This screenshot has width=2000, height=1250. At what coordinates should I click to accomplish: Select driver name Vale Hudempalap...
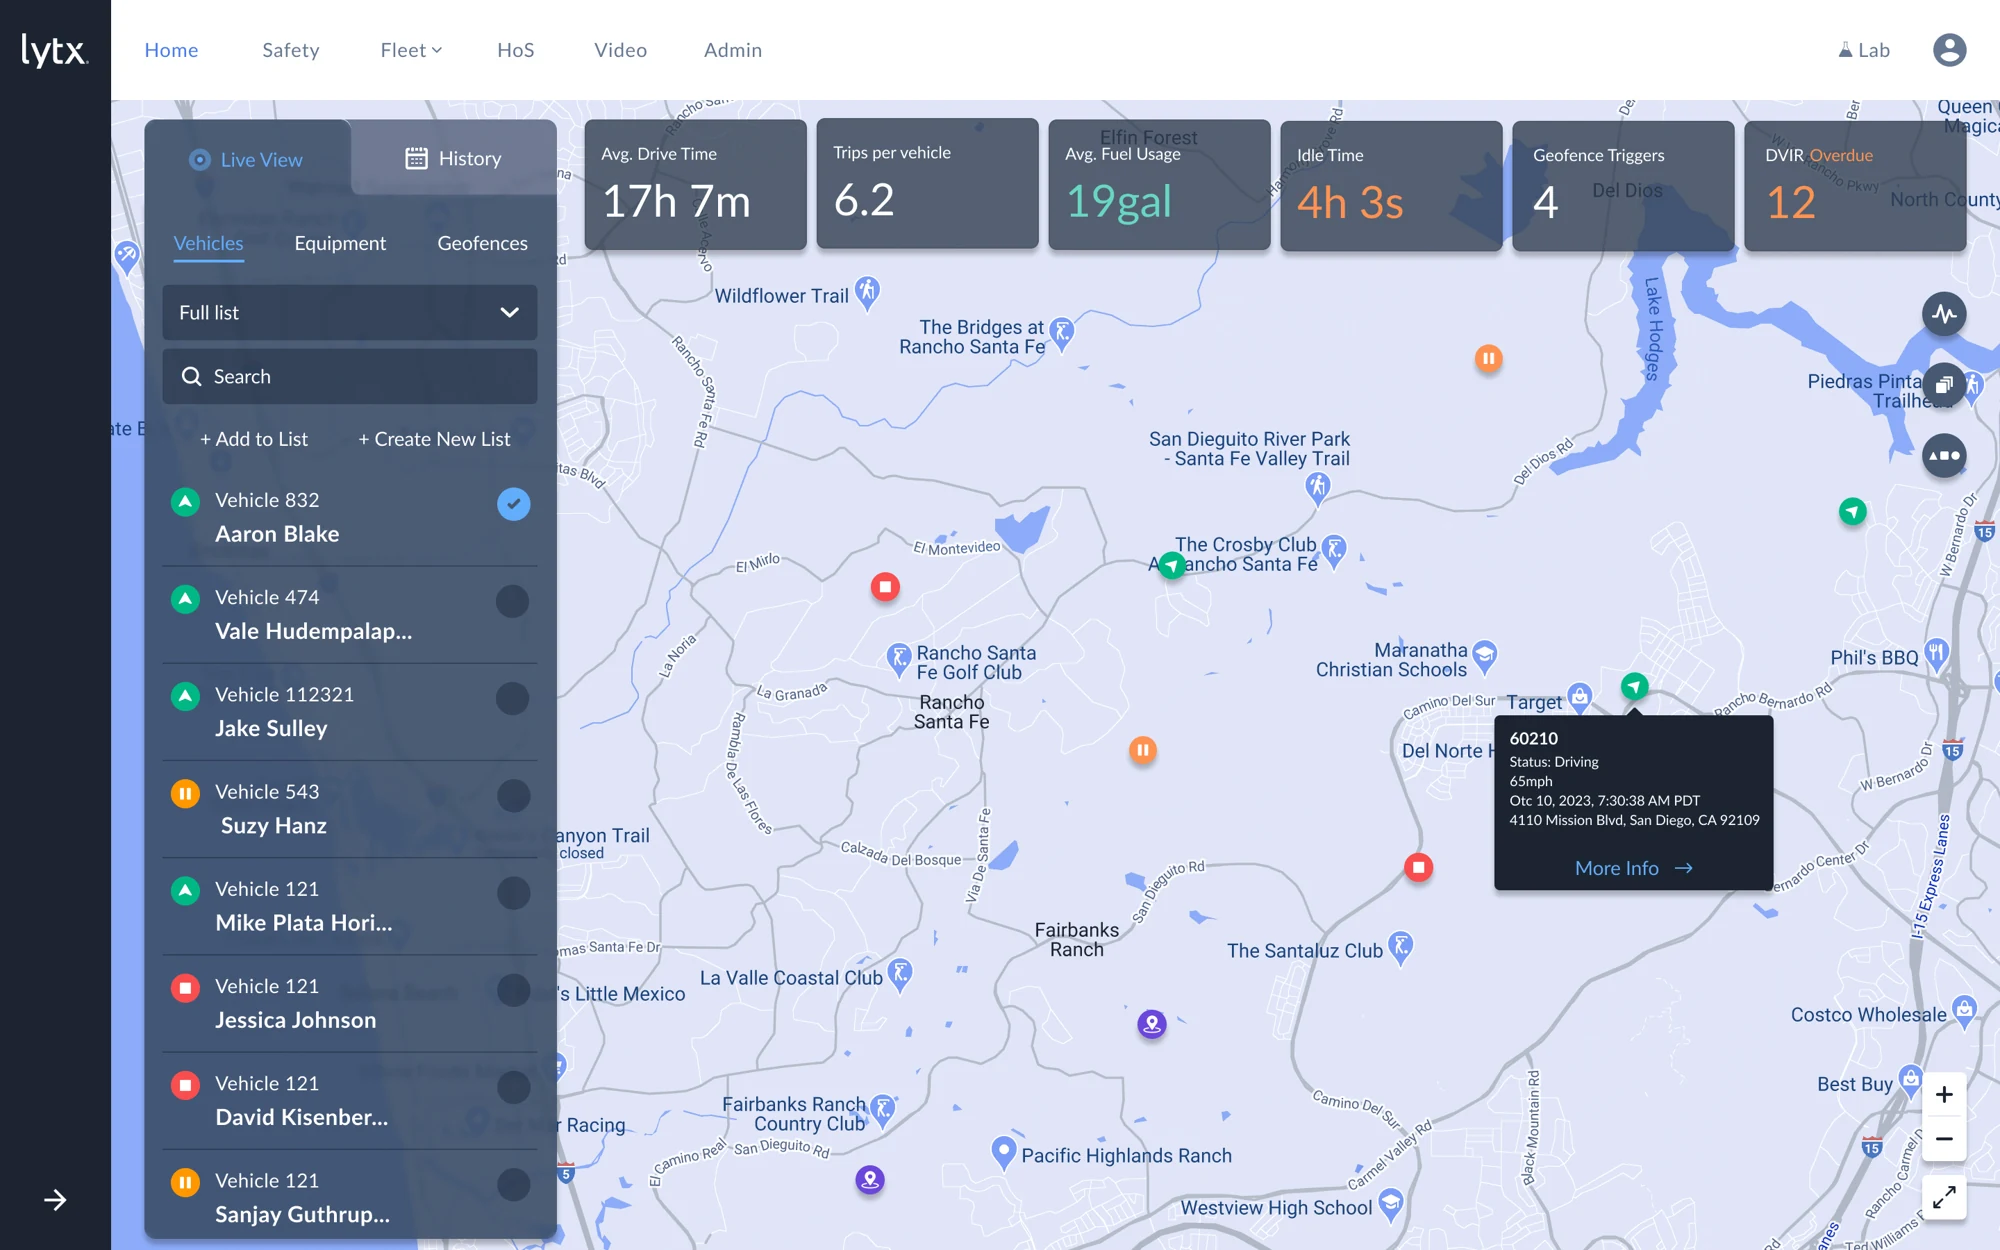coord(313,631)
